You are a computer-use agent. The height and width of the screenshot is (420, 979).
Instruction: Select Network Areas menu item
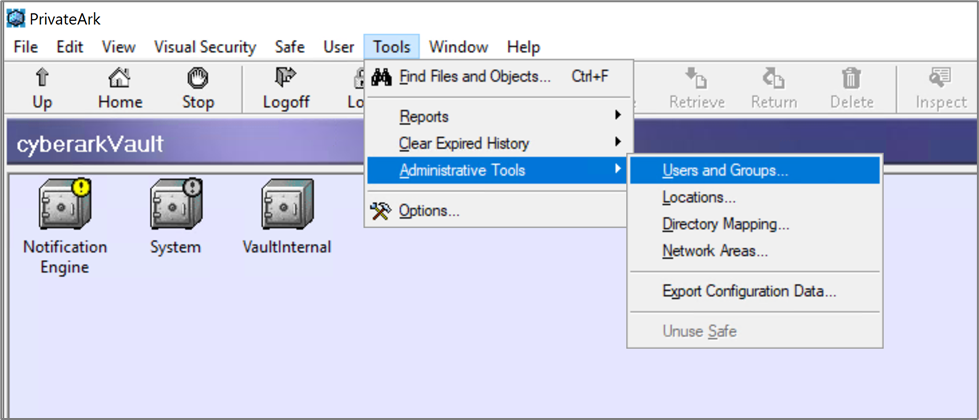pos(715,251)
